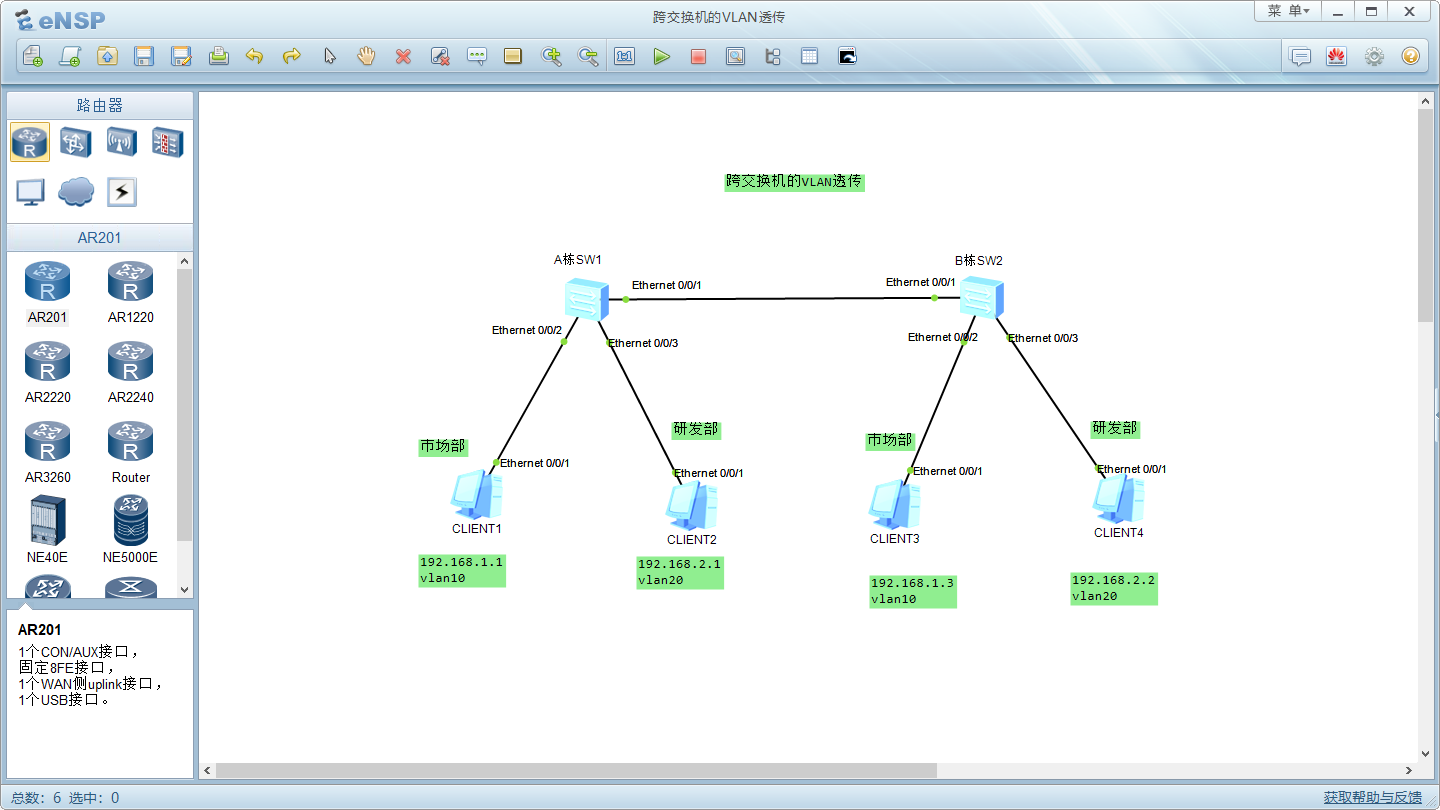Select the delete-all-connections tool
The image size is (1440, 810).
pyautogui.click(x=440, y=57)
